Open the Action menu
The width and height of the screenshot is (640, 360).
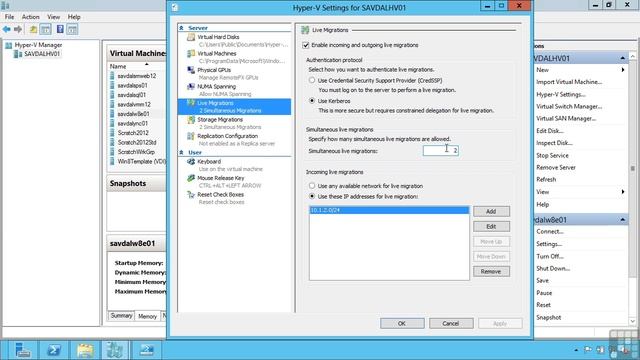coord(31,17)
